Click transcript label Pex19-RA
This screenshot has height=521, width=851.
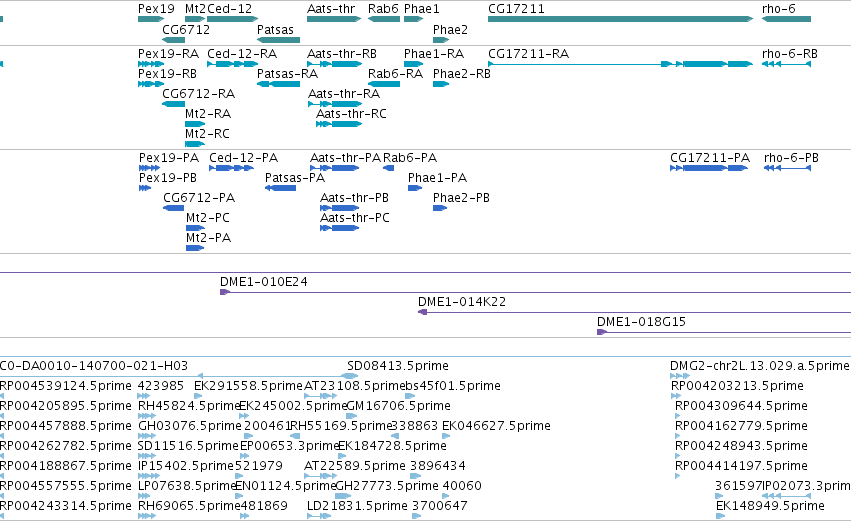click(x=168, y=54)
